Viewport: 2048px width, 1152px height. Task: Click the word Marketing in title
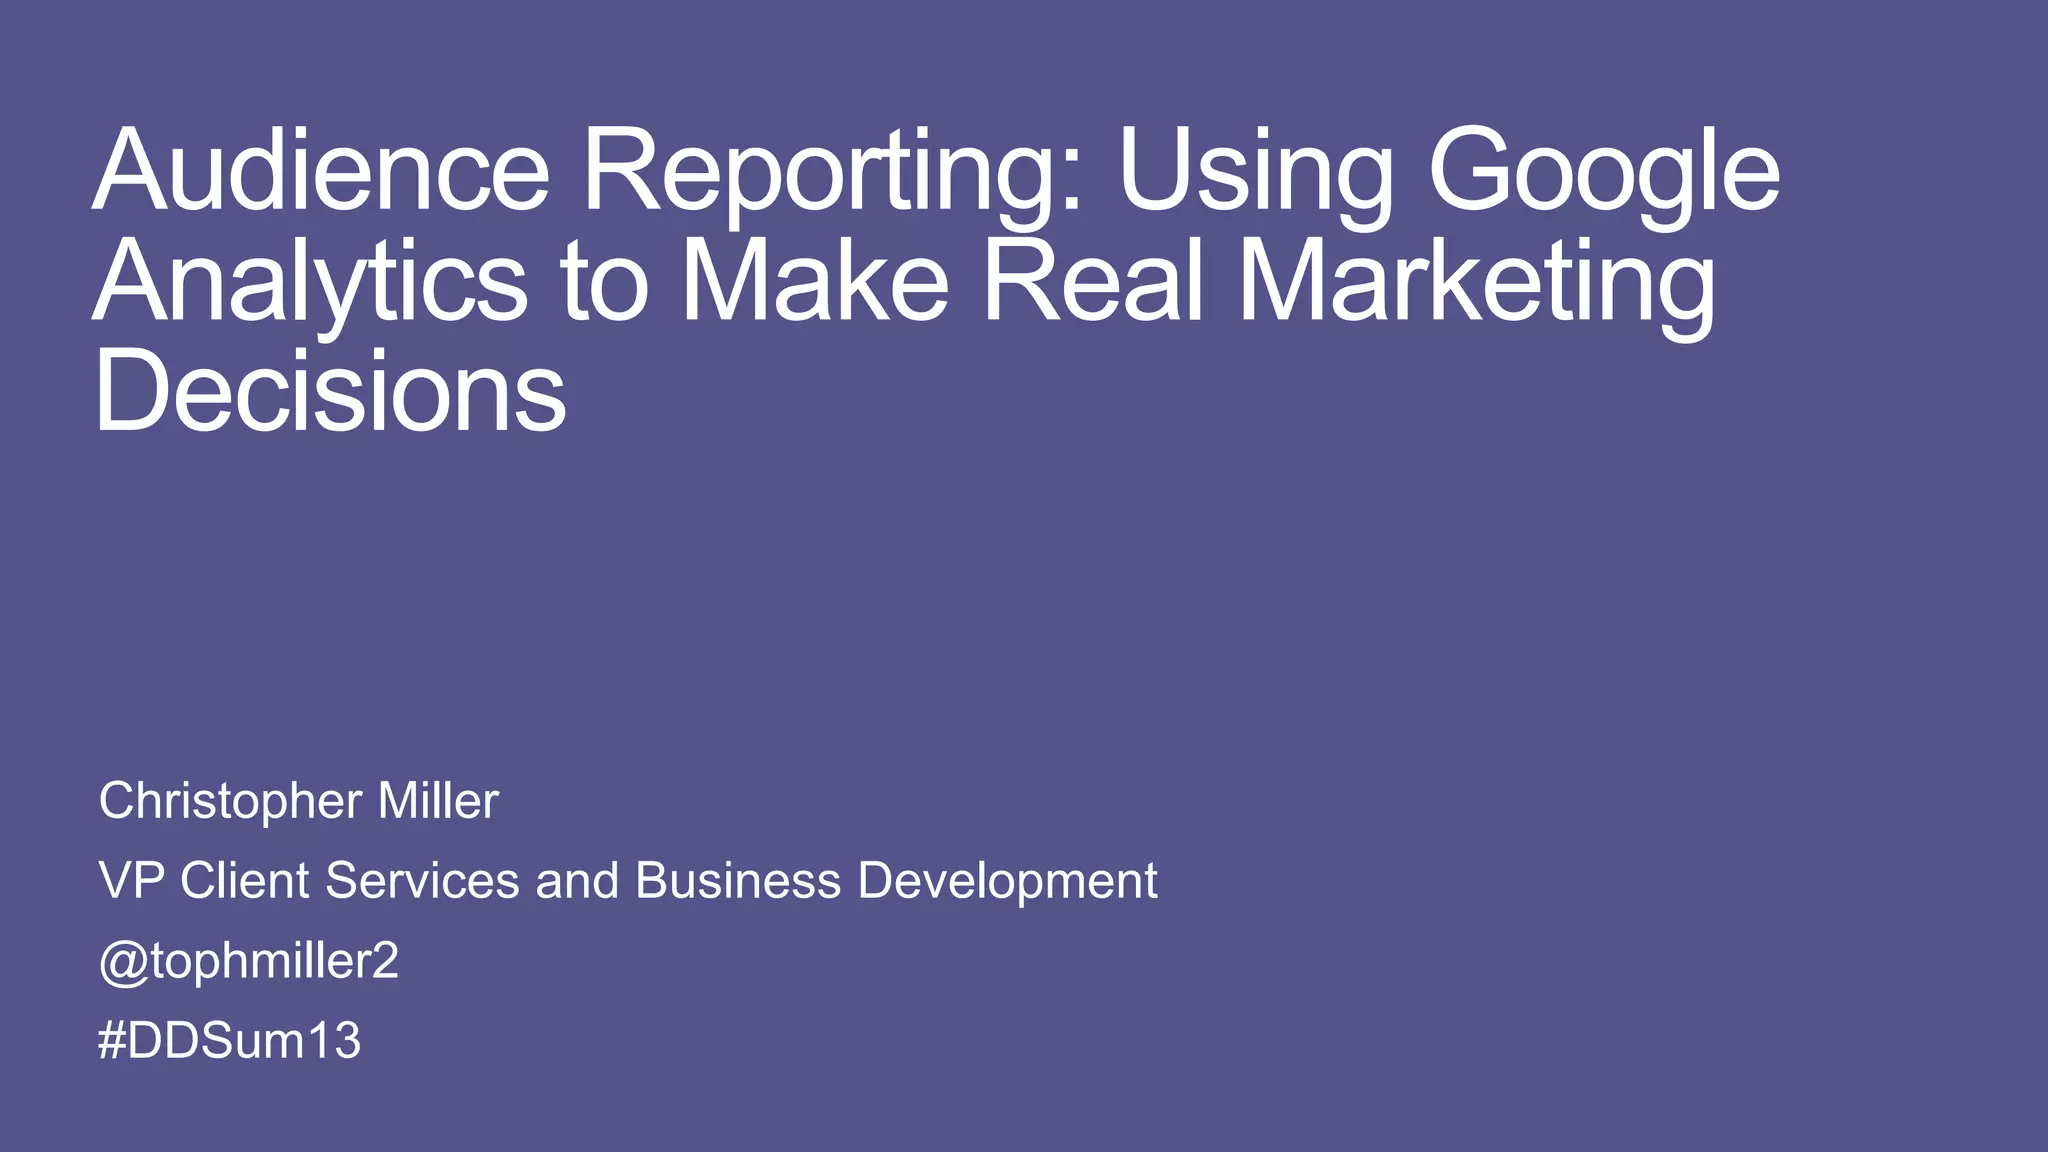(x=1476, y=281)
